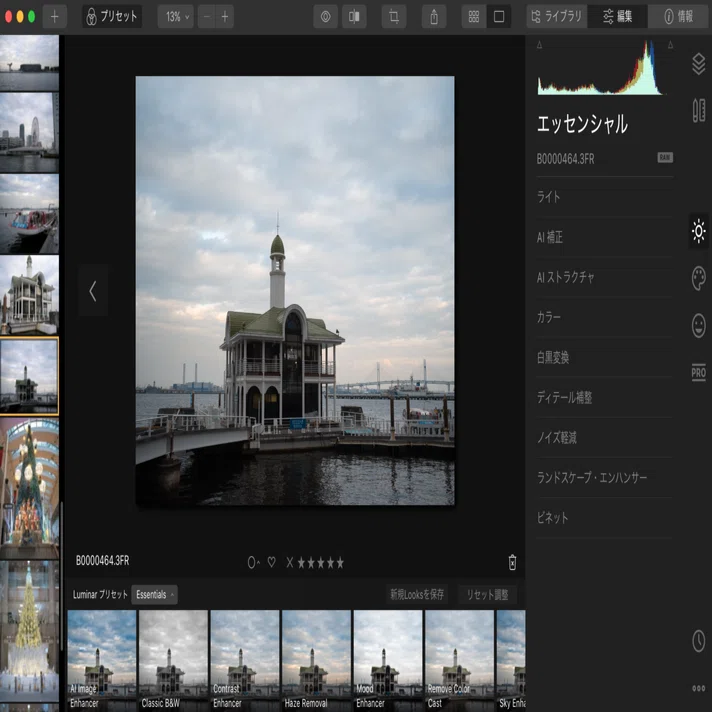This screenshot has width=712, height=712.
Task: Expand the ランドスケープ・エンハンサー tool
Action: [604, 477]
